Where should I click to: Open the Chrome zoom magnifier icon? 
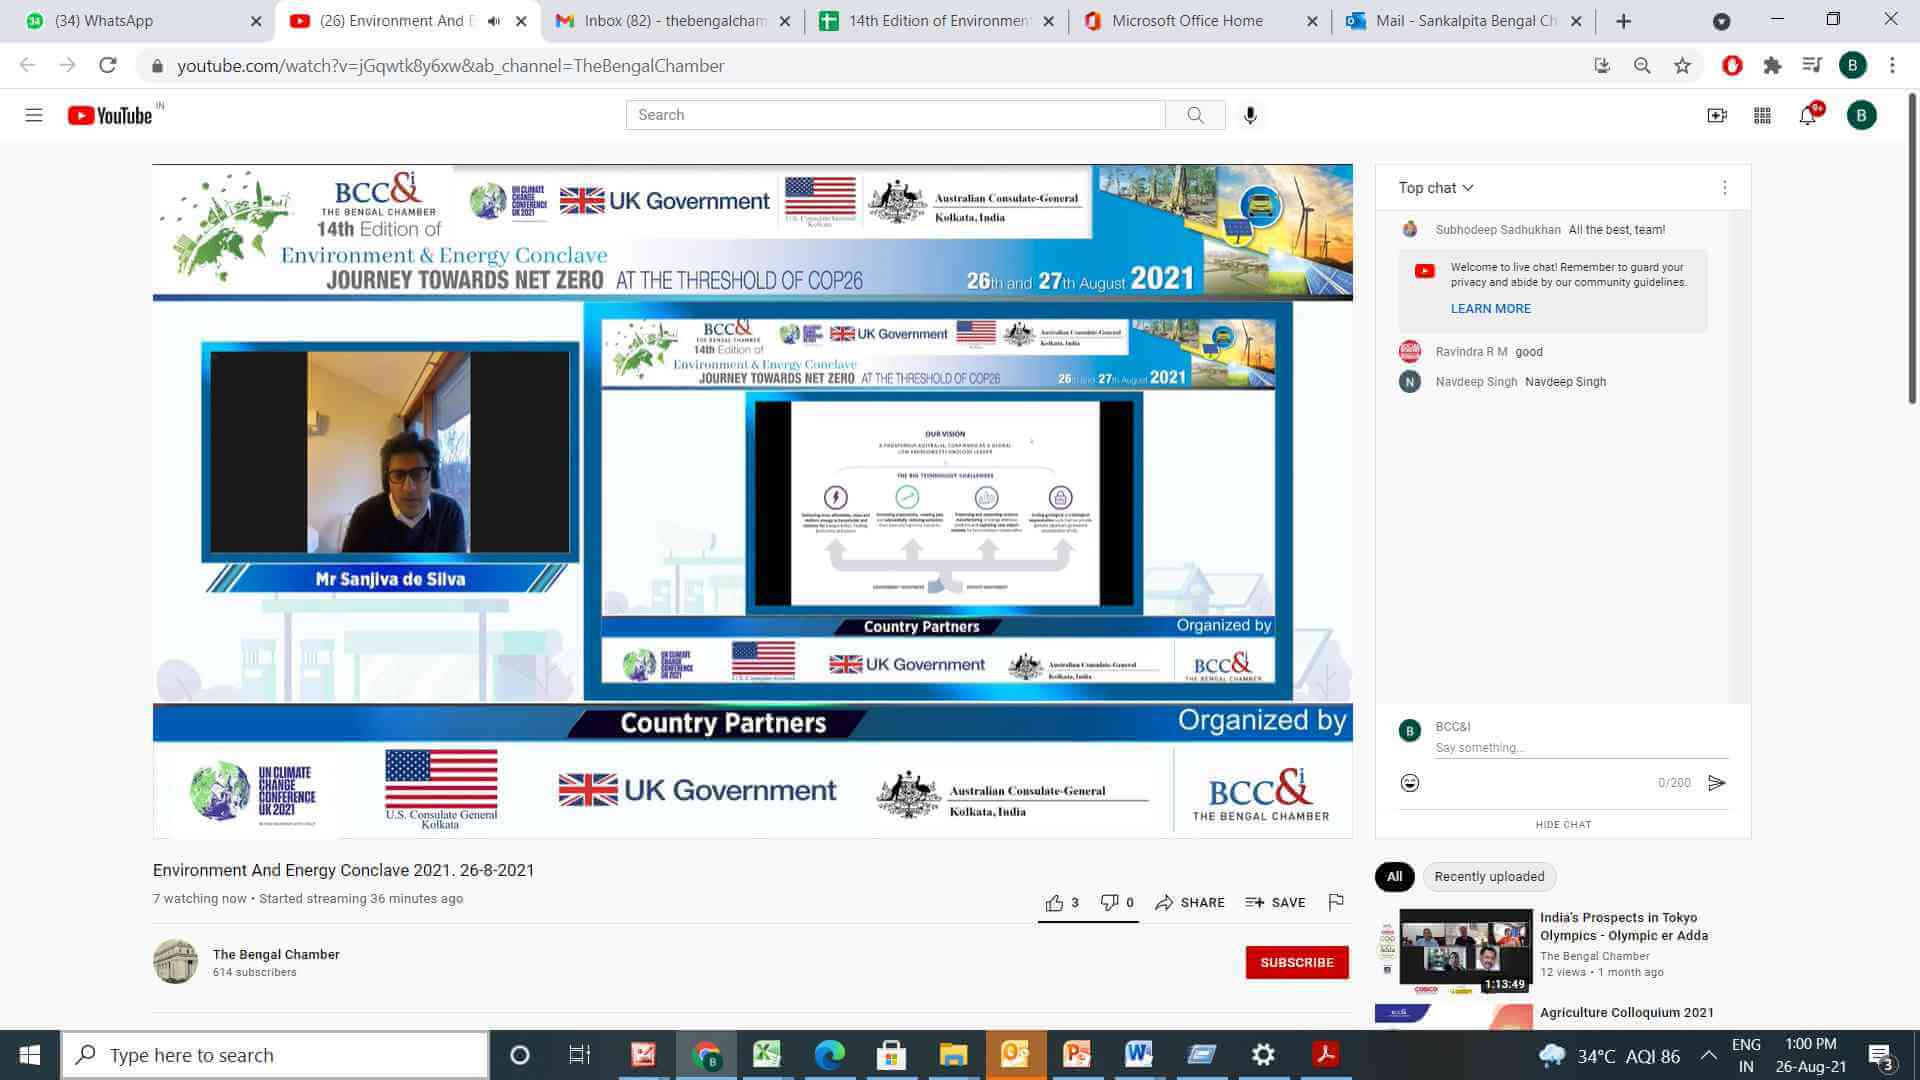[x=1642, y=66]
